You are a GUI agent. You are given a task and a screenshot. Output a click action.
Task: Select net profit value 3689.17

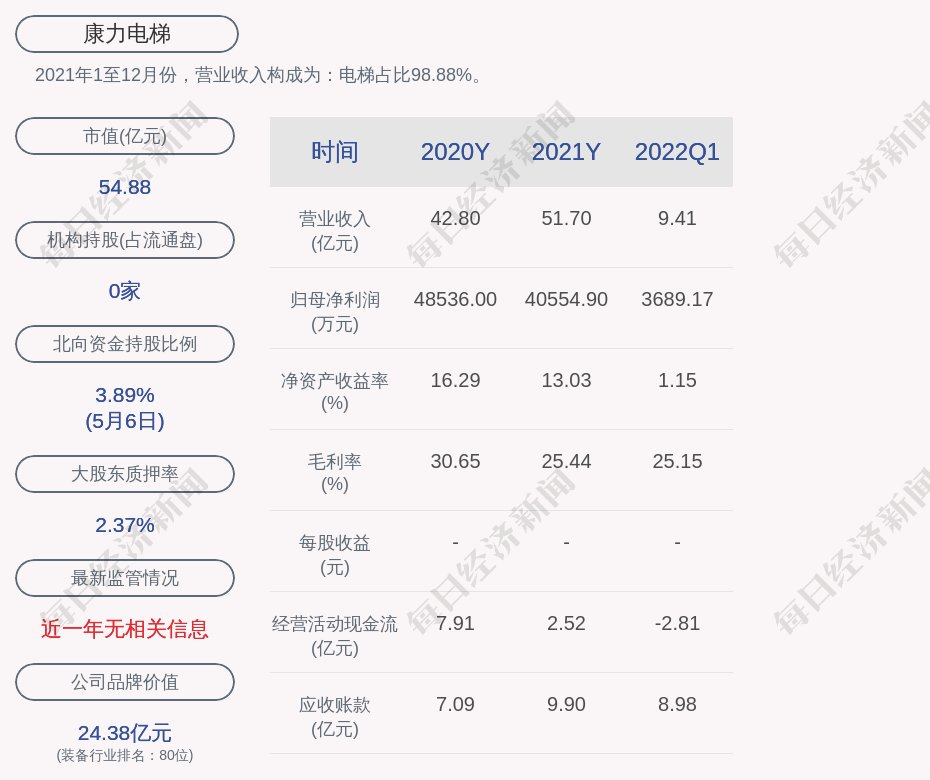click(677, 300)
